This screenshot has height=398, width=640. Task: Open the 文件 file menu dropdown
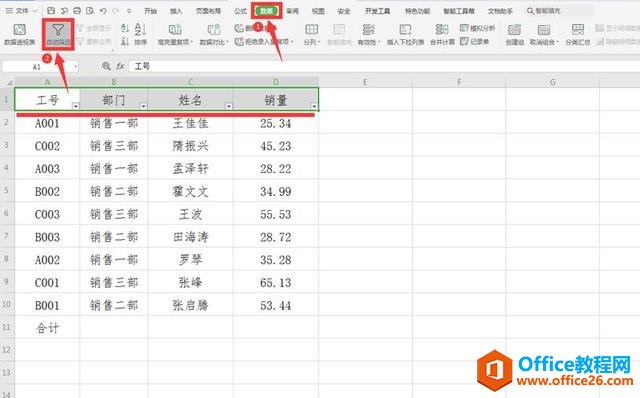[22, 11]
